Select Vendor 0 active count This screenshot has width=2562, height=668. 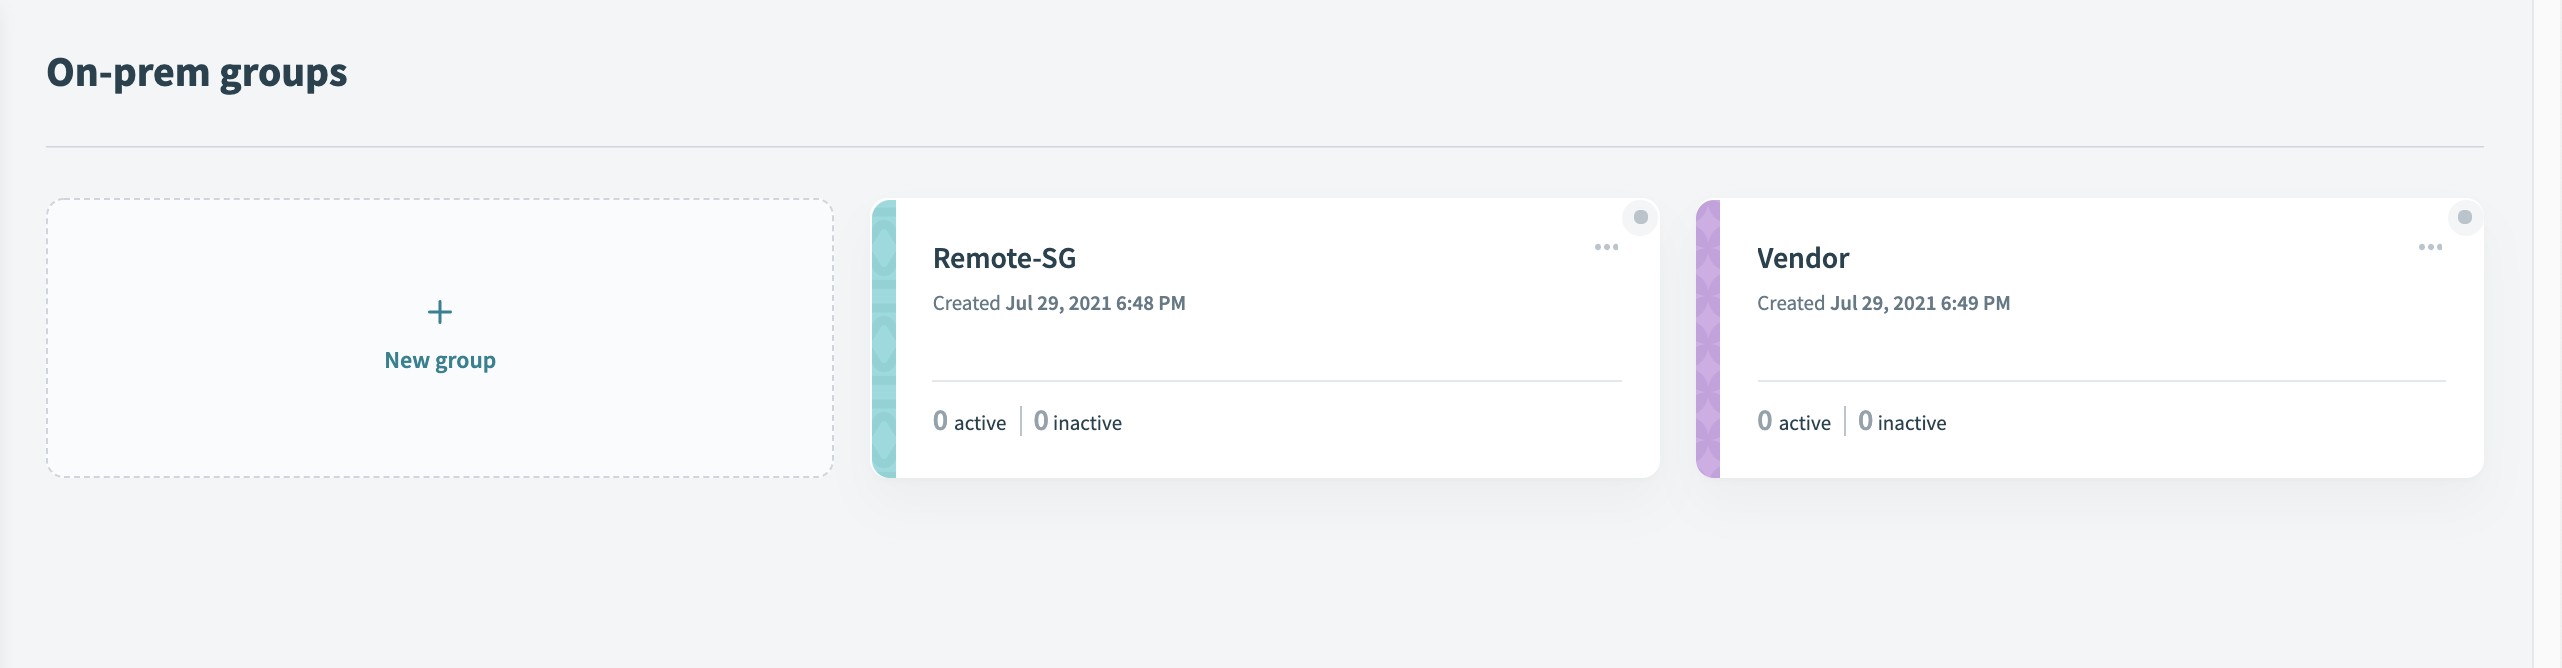point(1793,422)
